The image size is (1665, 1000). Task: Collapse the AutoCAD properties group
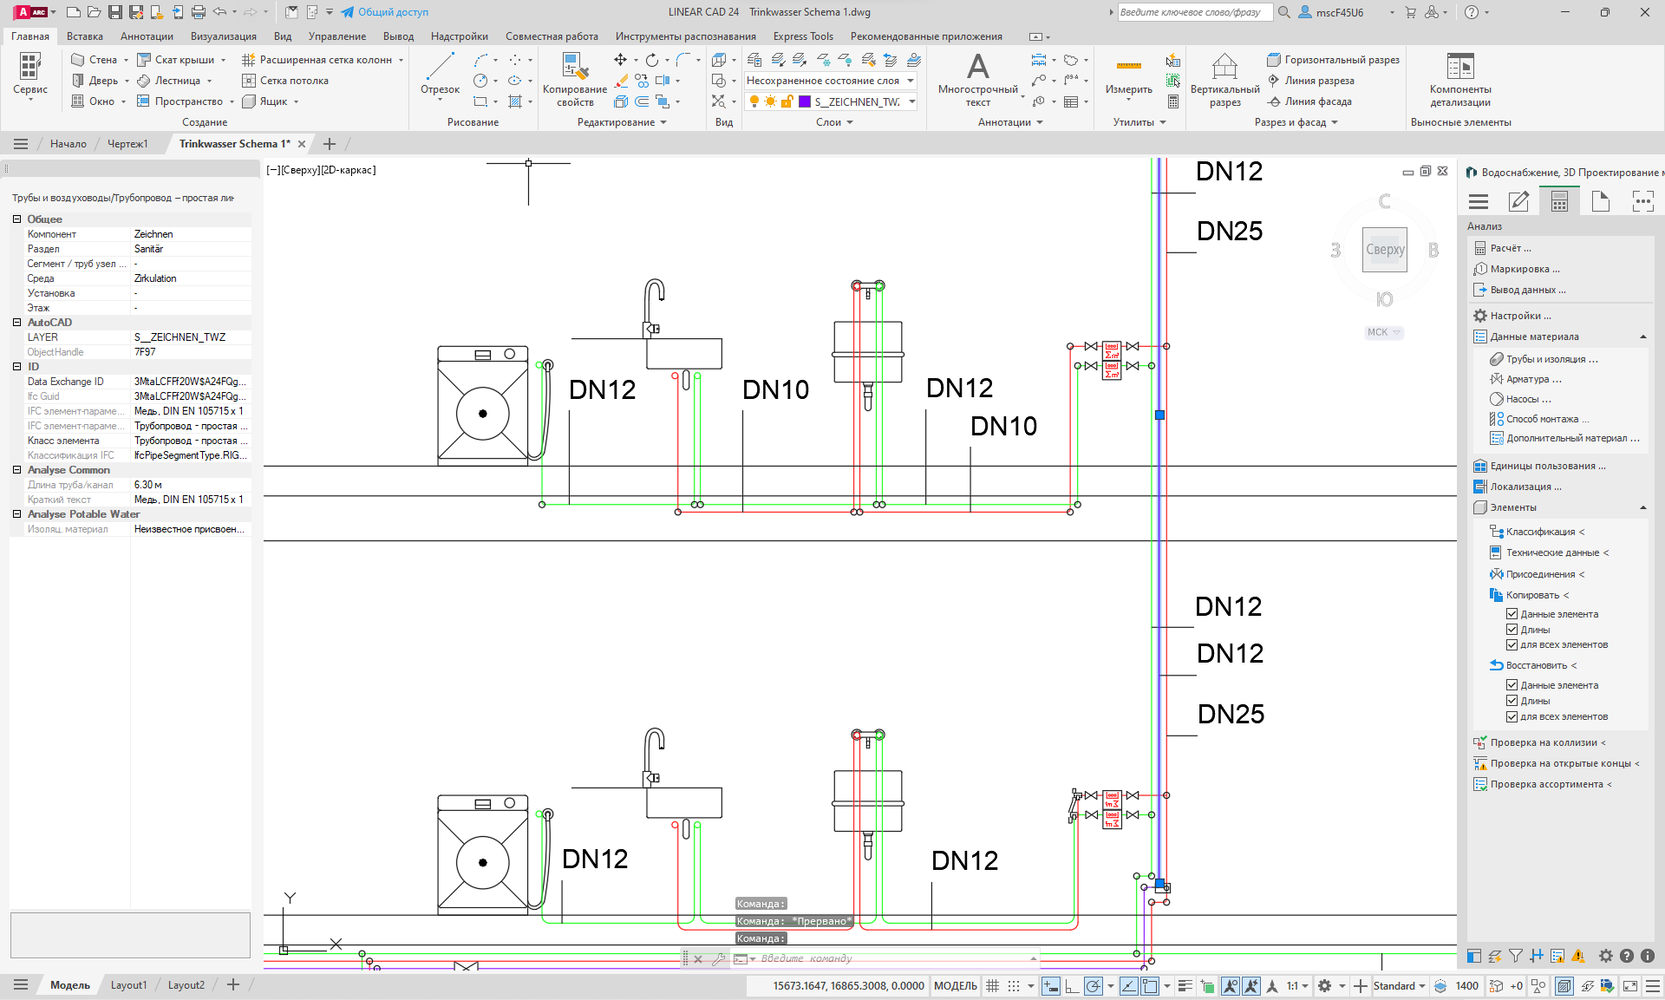click(x=17, y=323)
